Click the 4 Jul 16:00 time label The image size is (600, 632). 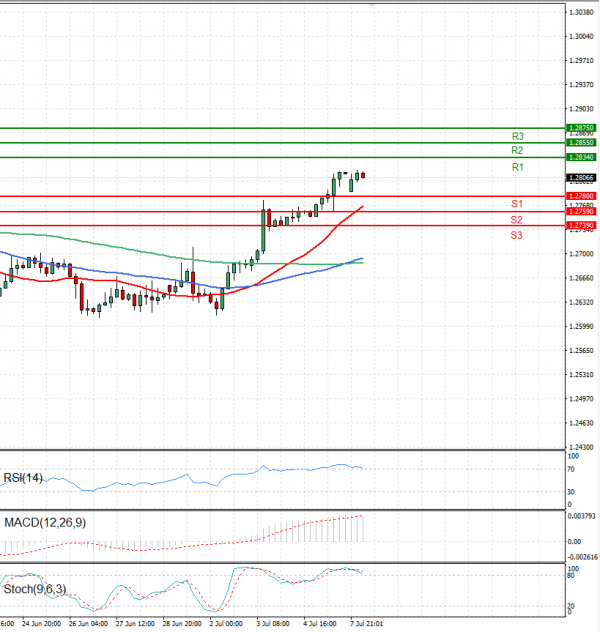(320, 624)
